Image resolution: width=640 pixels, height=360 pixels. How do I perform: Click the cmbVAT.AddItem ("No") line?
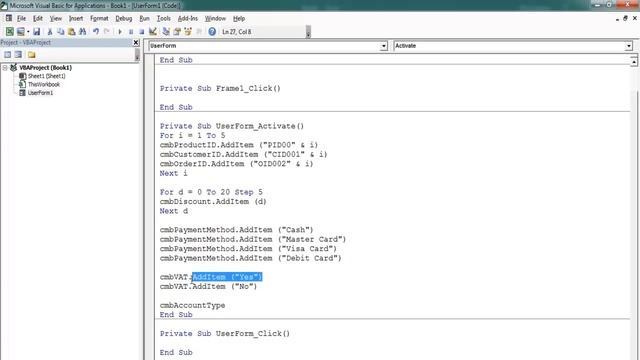click(x=208, y=287)
